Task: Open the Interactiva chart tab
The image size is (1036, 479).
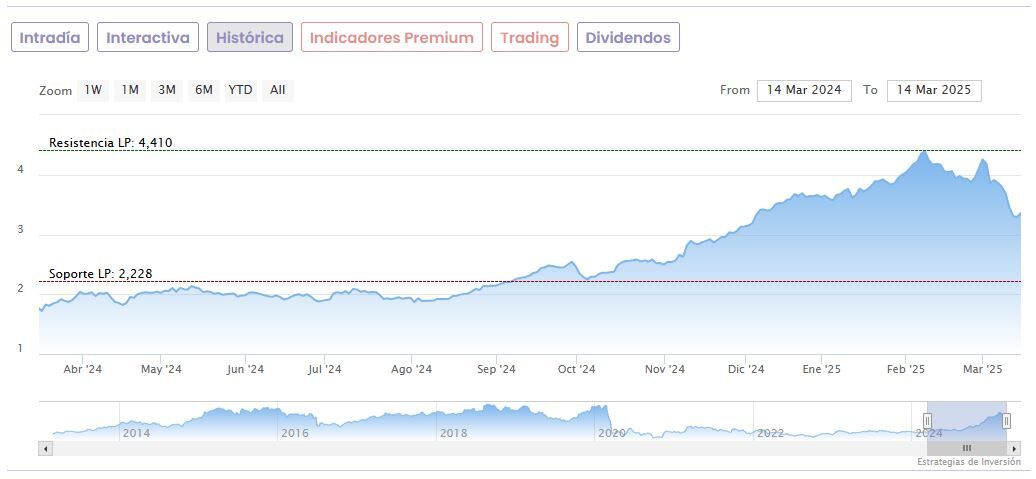Action: (148, 38)
